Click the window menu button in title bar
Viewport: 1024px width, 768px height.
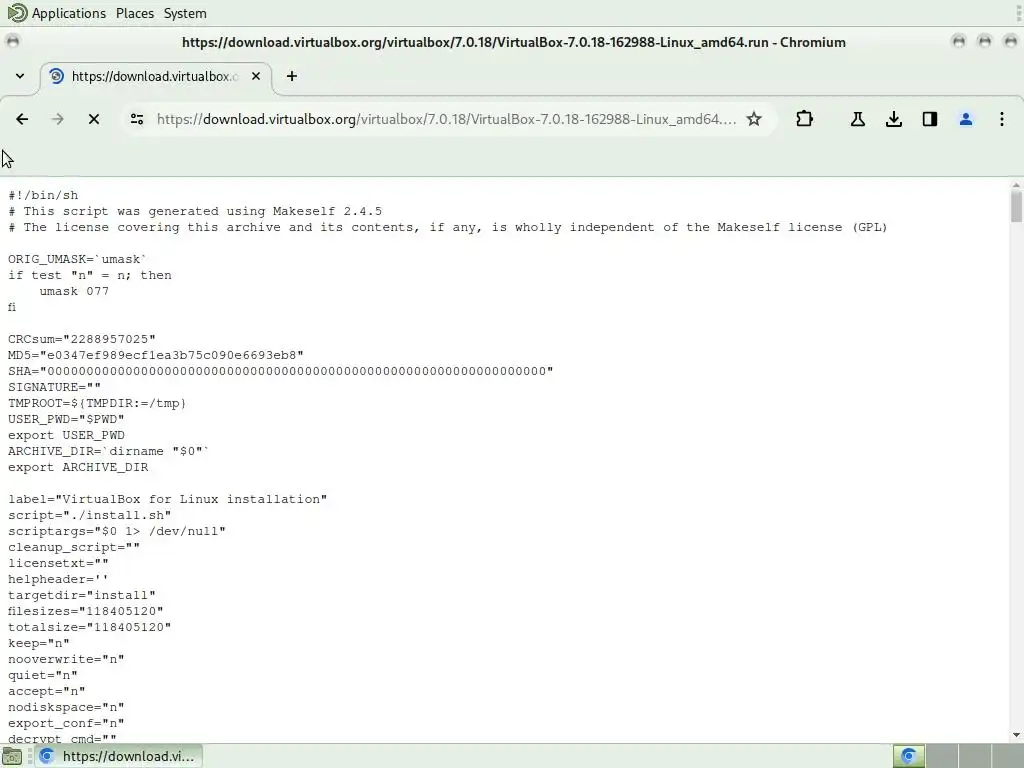[12, 42]
